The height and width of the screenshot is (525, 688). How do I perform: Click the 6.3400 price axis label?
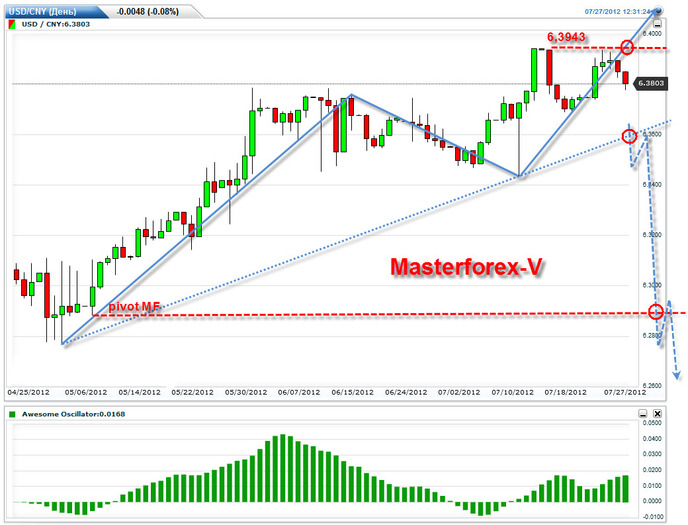click(652, 185)
